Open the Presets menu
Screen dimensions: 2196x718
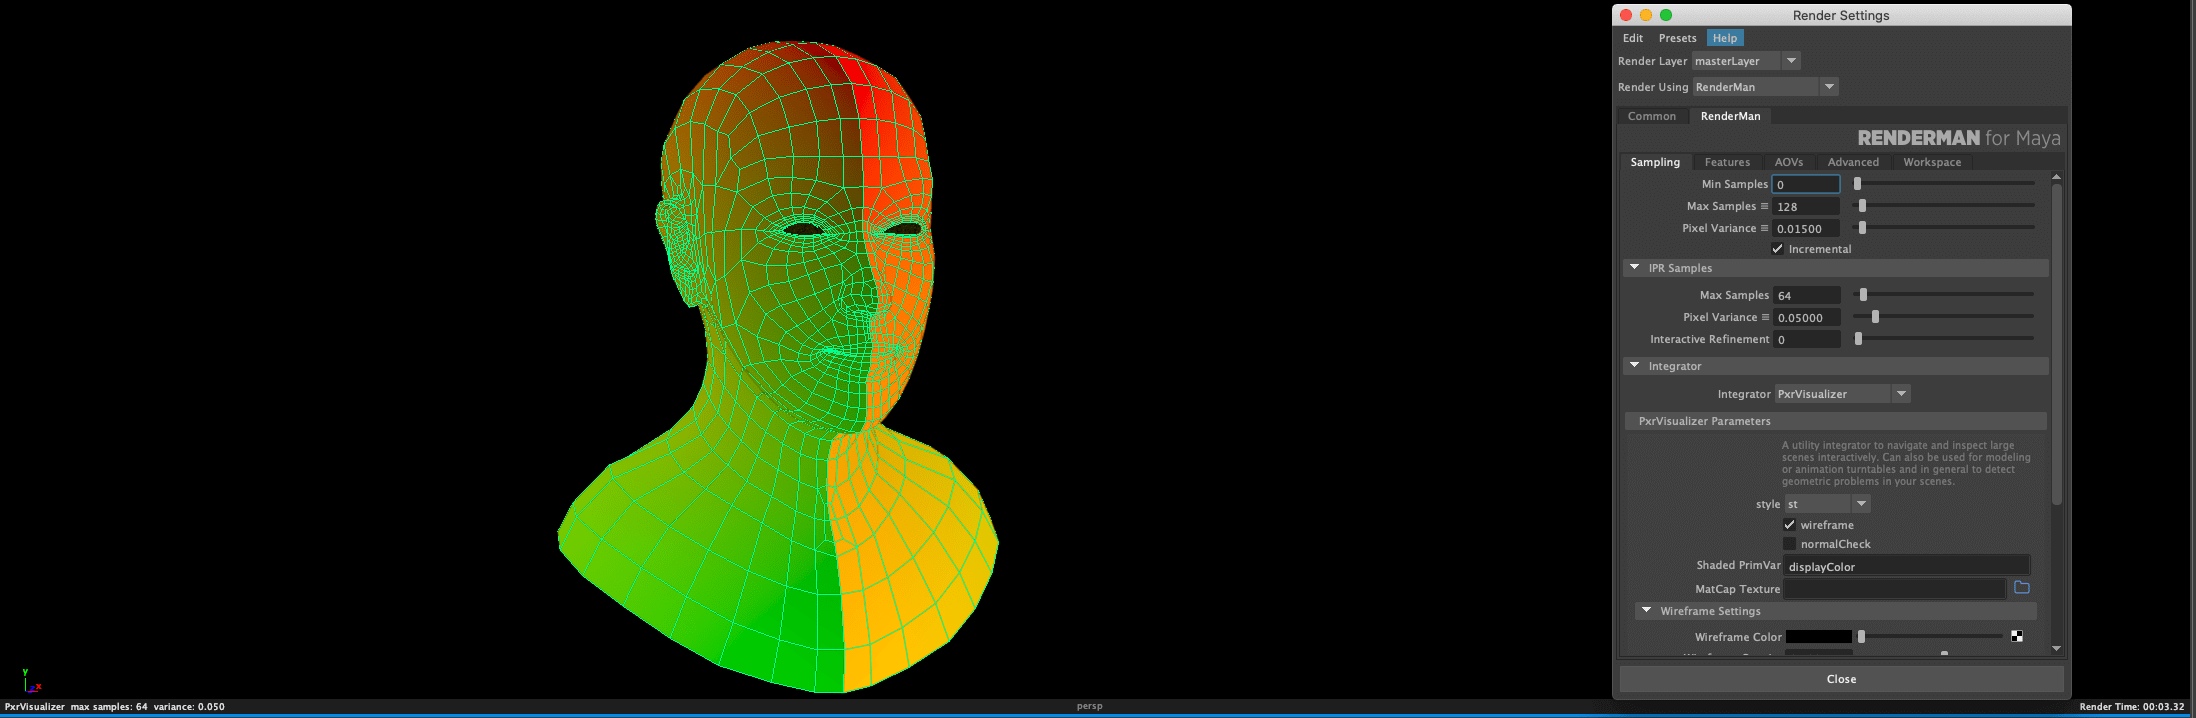point(1677,38)
